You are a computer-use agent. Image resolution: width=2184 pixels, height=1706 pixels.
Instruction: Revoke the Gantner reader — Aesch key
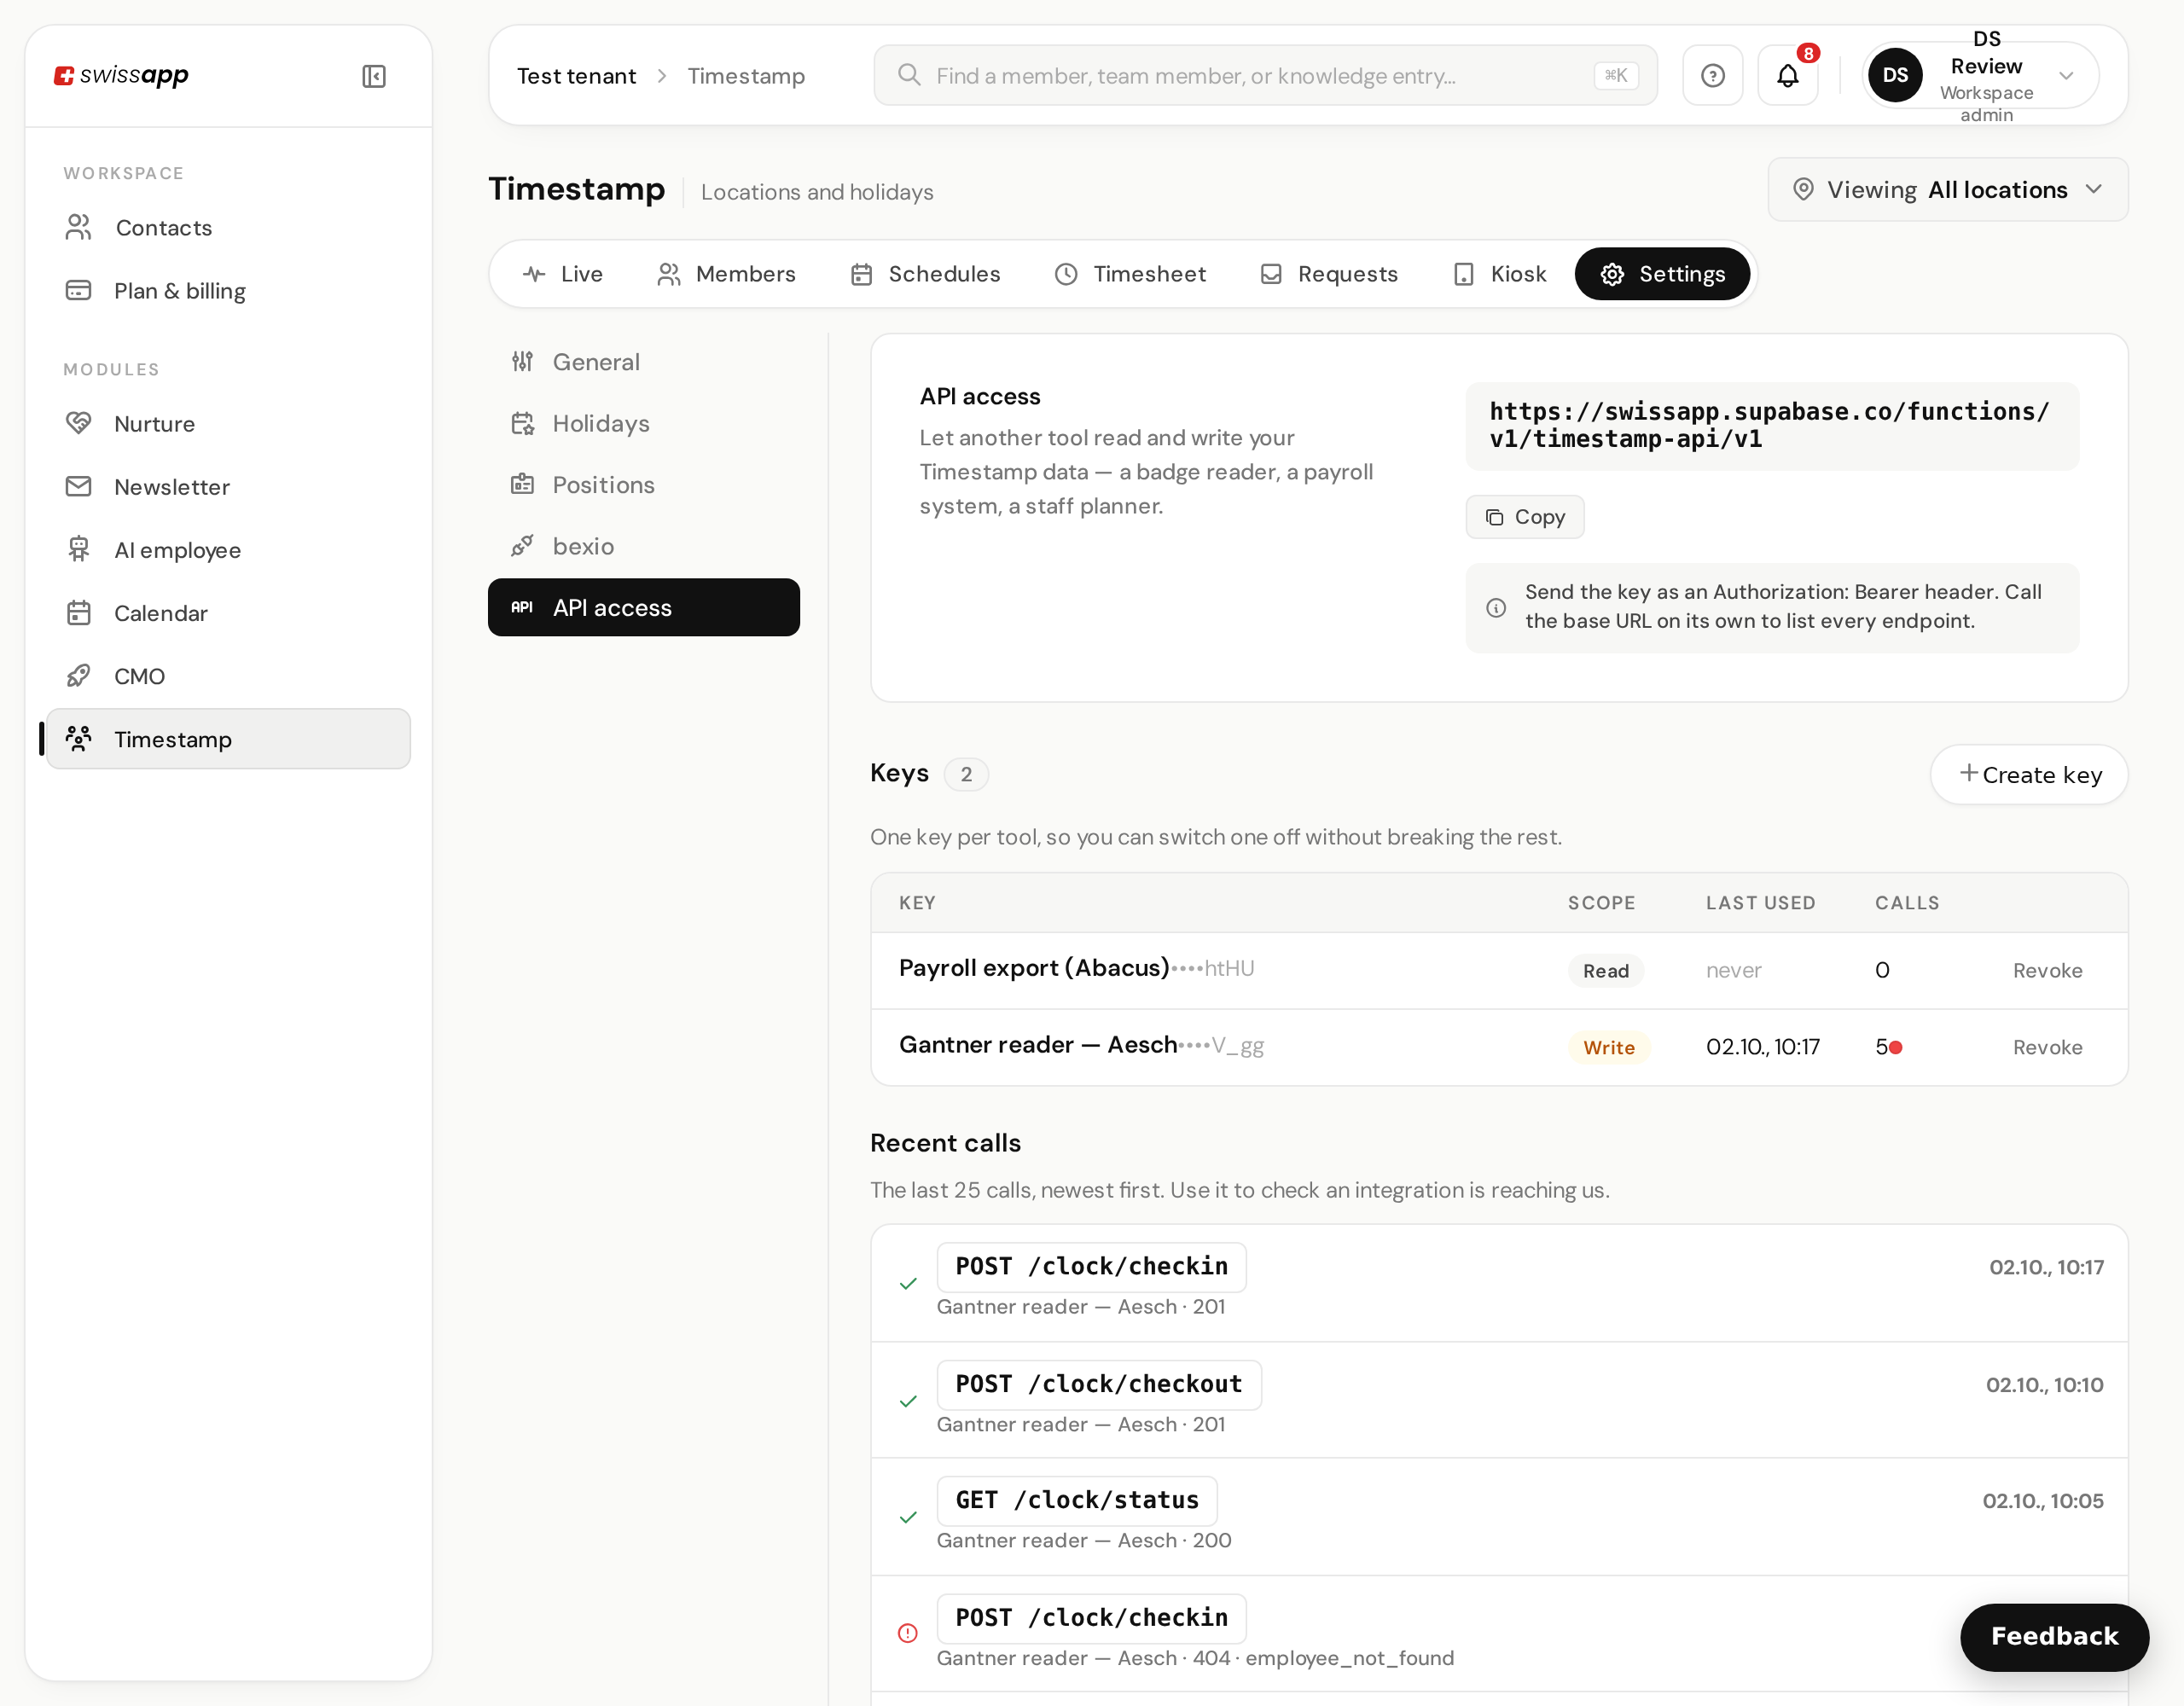(x=2047, y=1048)
